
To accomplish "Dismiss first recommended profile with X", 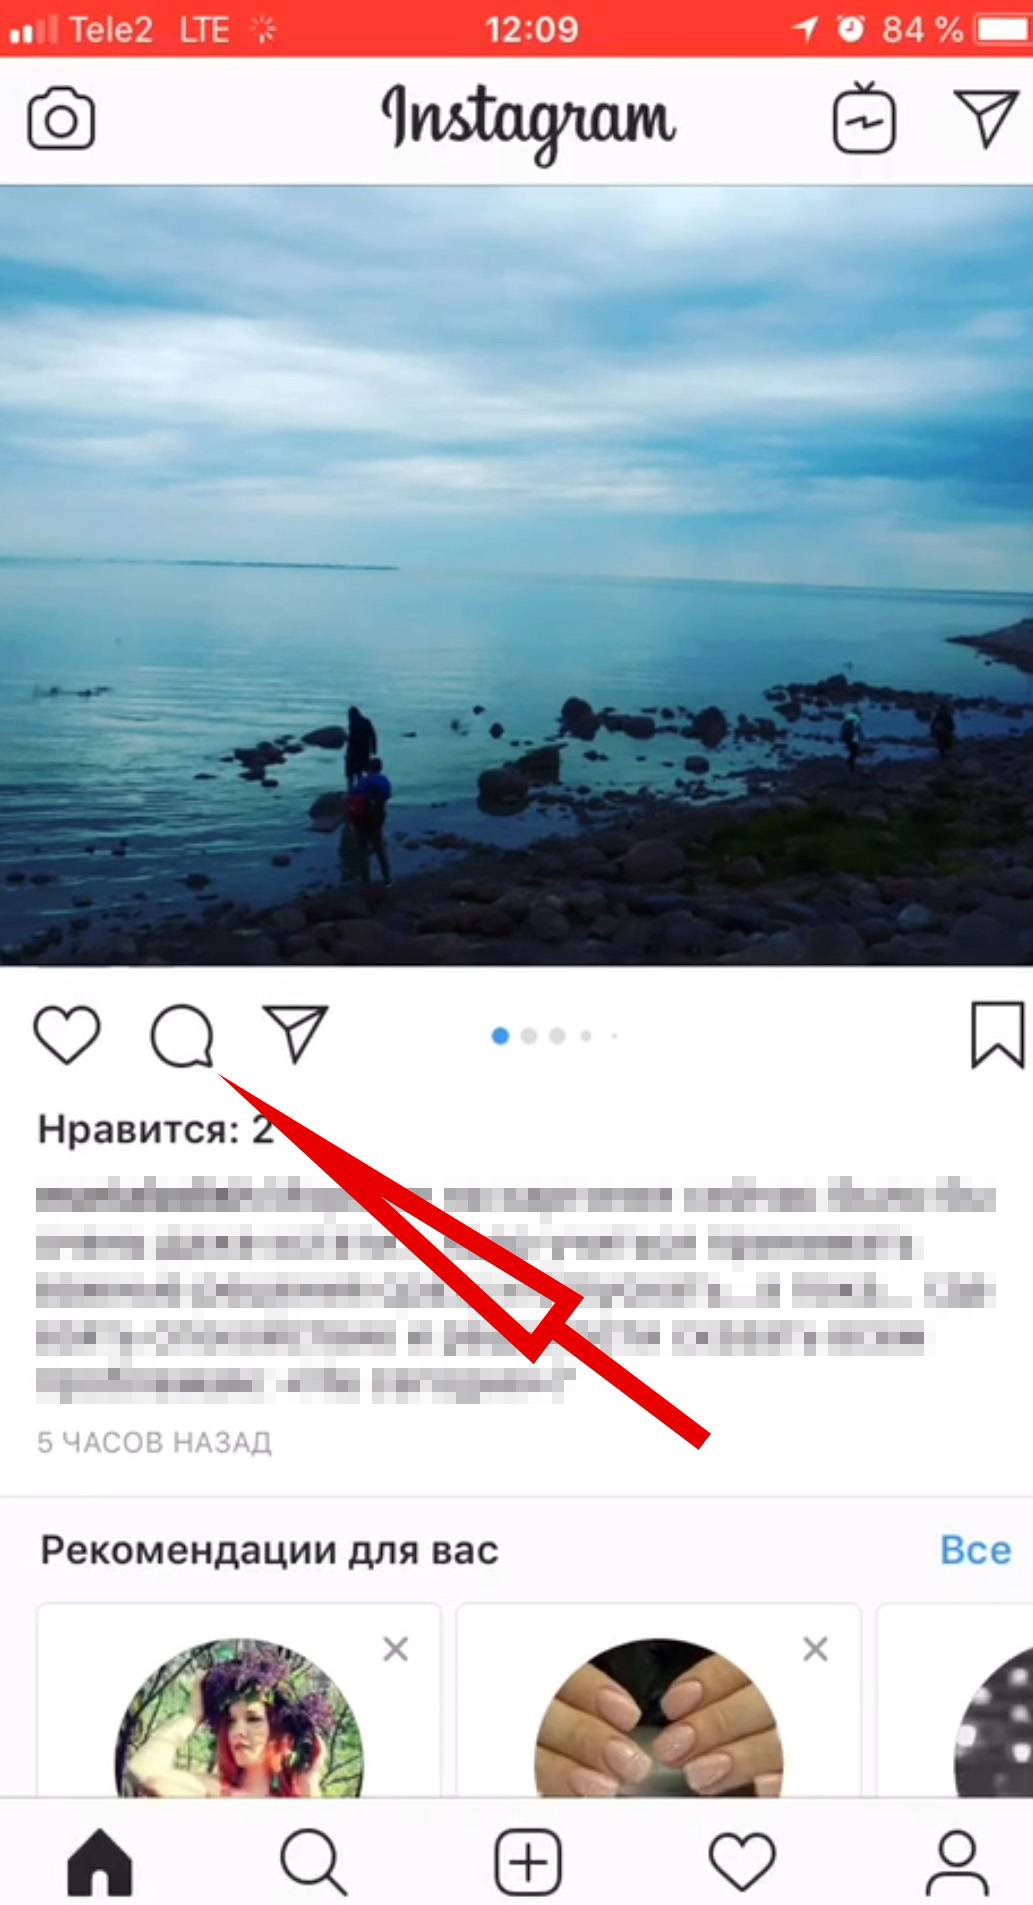I will (396, 1649).
